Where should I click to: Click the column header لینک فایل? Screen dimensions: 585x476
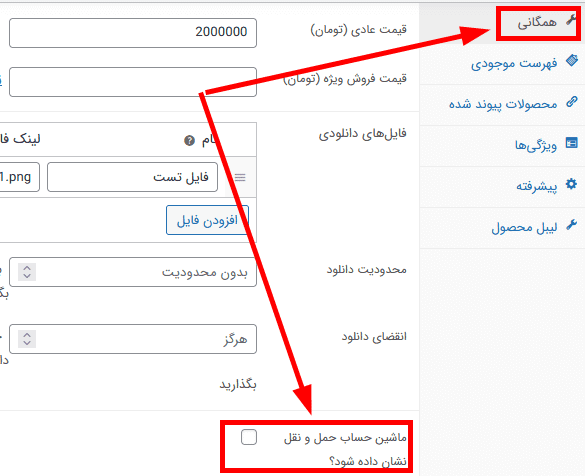tap(20, 139)
